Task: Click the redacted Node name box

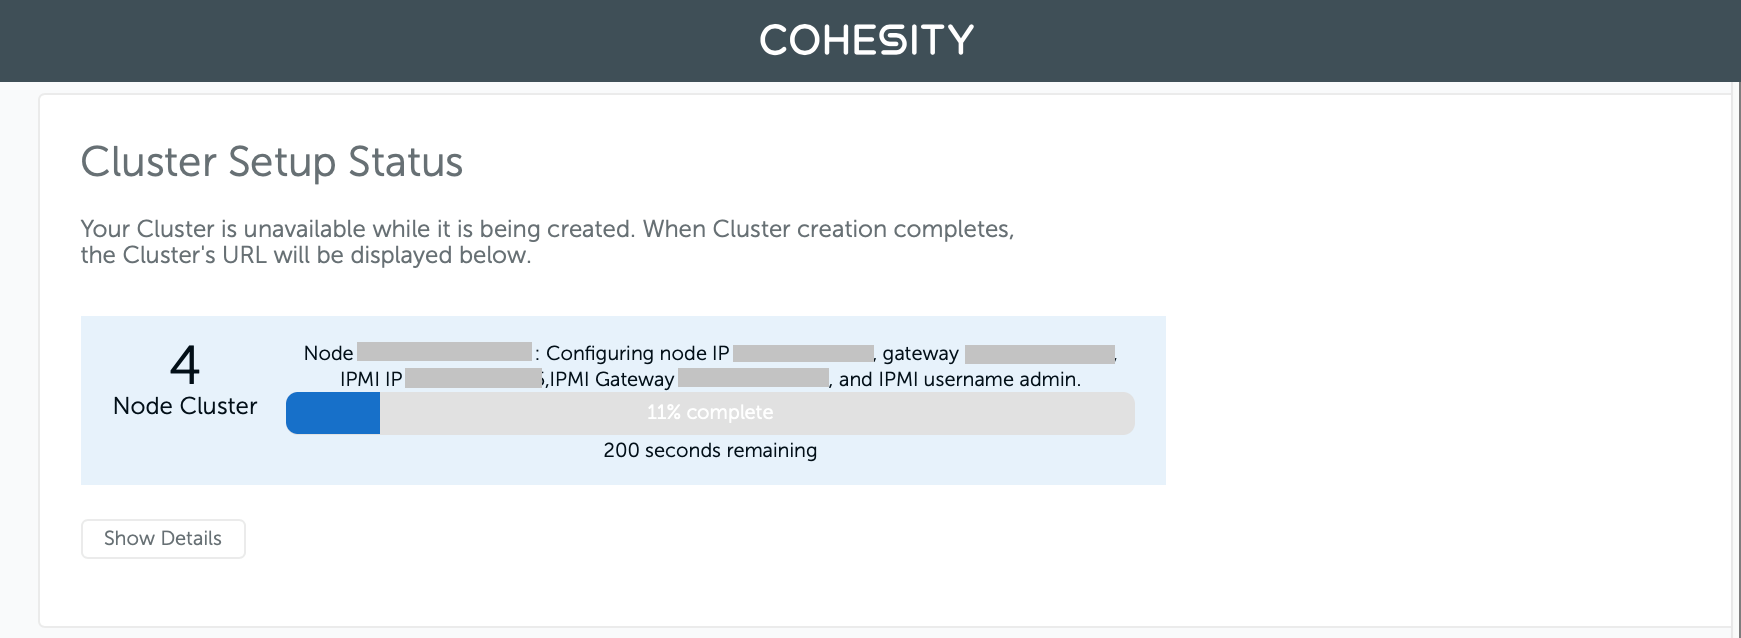Action: (444, 352)
